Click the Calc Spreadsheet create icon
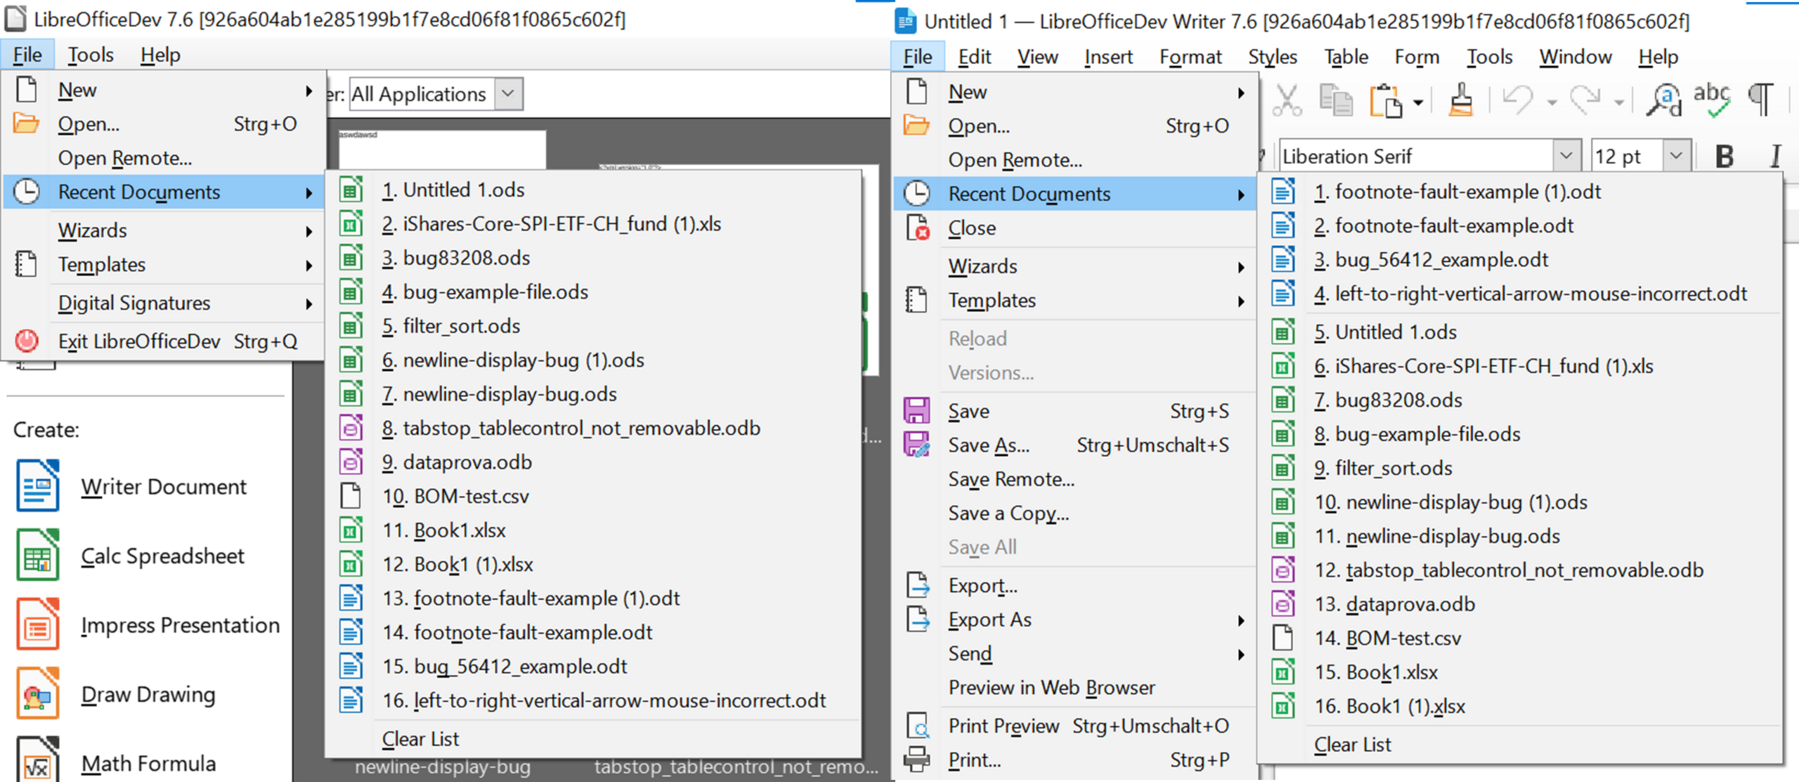Screen dimensions: 1799x782 37,556
